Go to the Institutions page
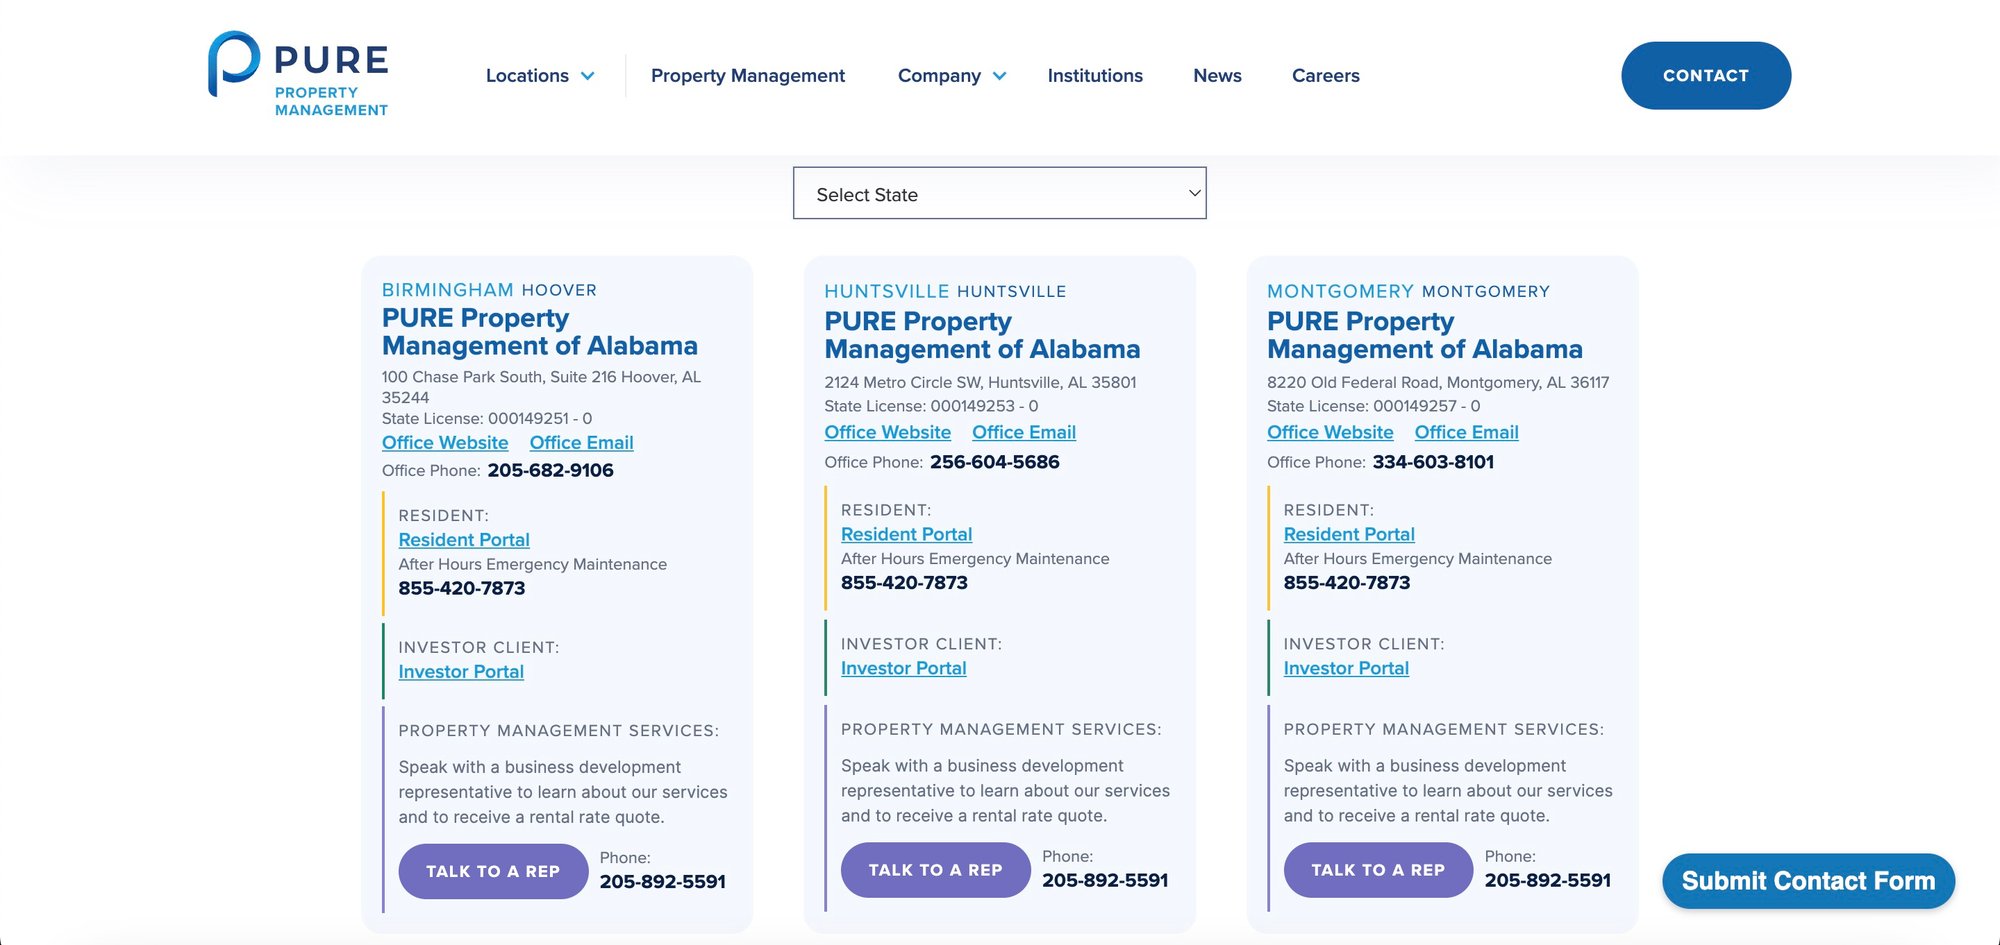Viewport: 2000px width, 945px height. pos(1095,76)
